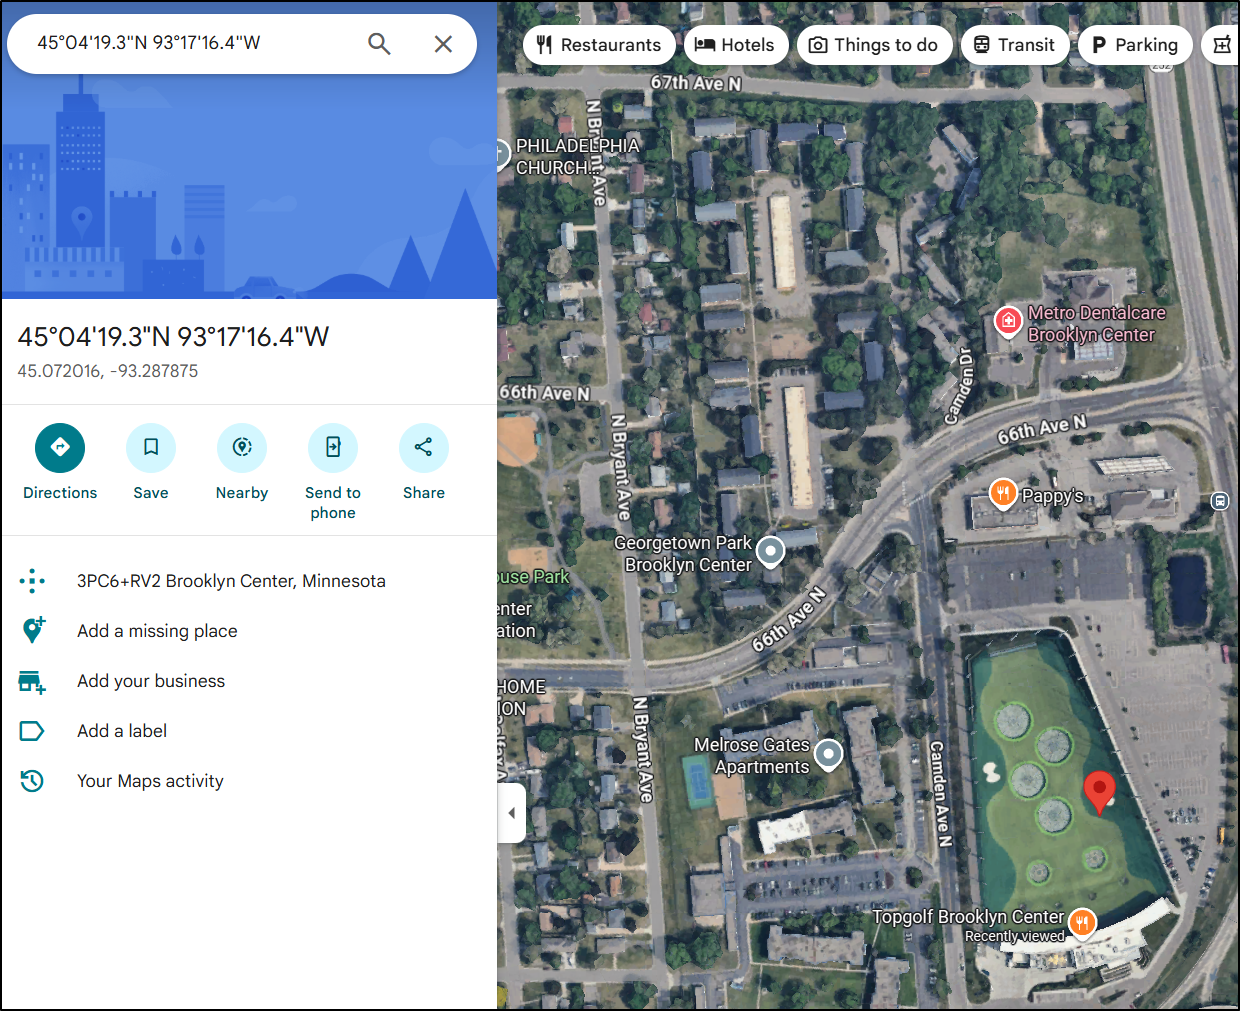The width and height of the screenshot is (1240, 1011).
Task: Click the search magnifier icon
Action: click(x=379, y=44)
